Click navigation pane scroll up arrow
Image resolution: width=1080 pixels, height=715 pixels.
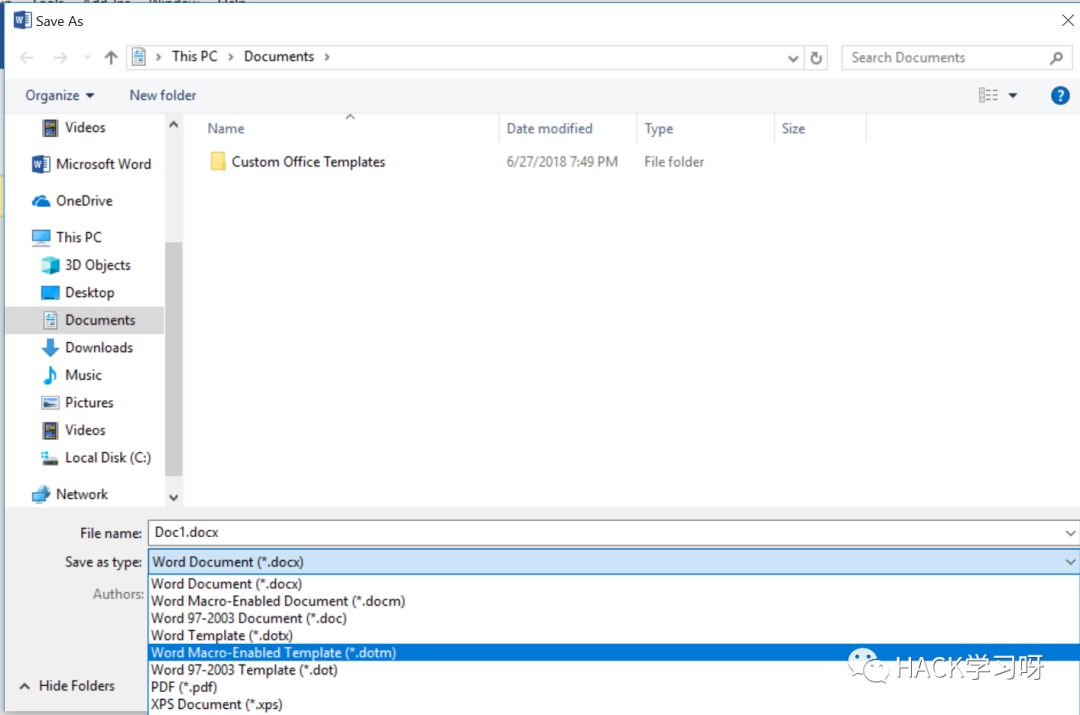click(174, 125)
